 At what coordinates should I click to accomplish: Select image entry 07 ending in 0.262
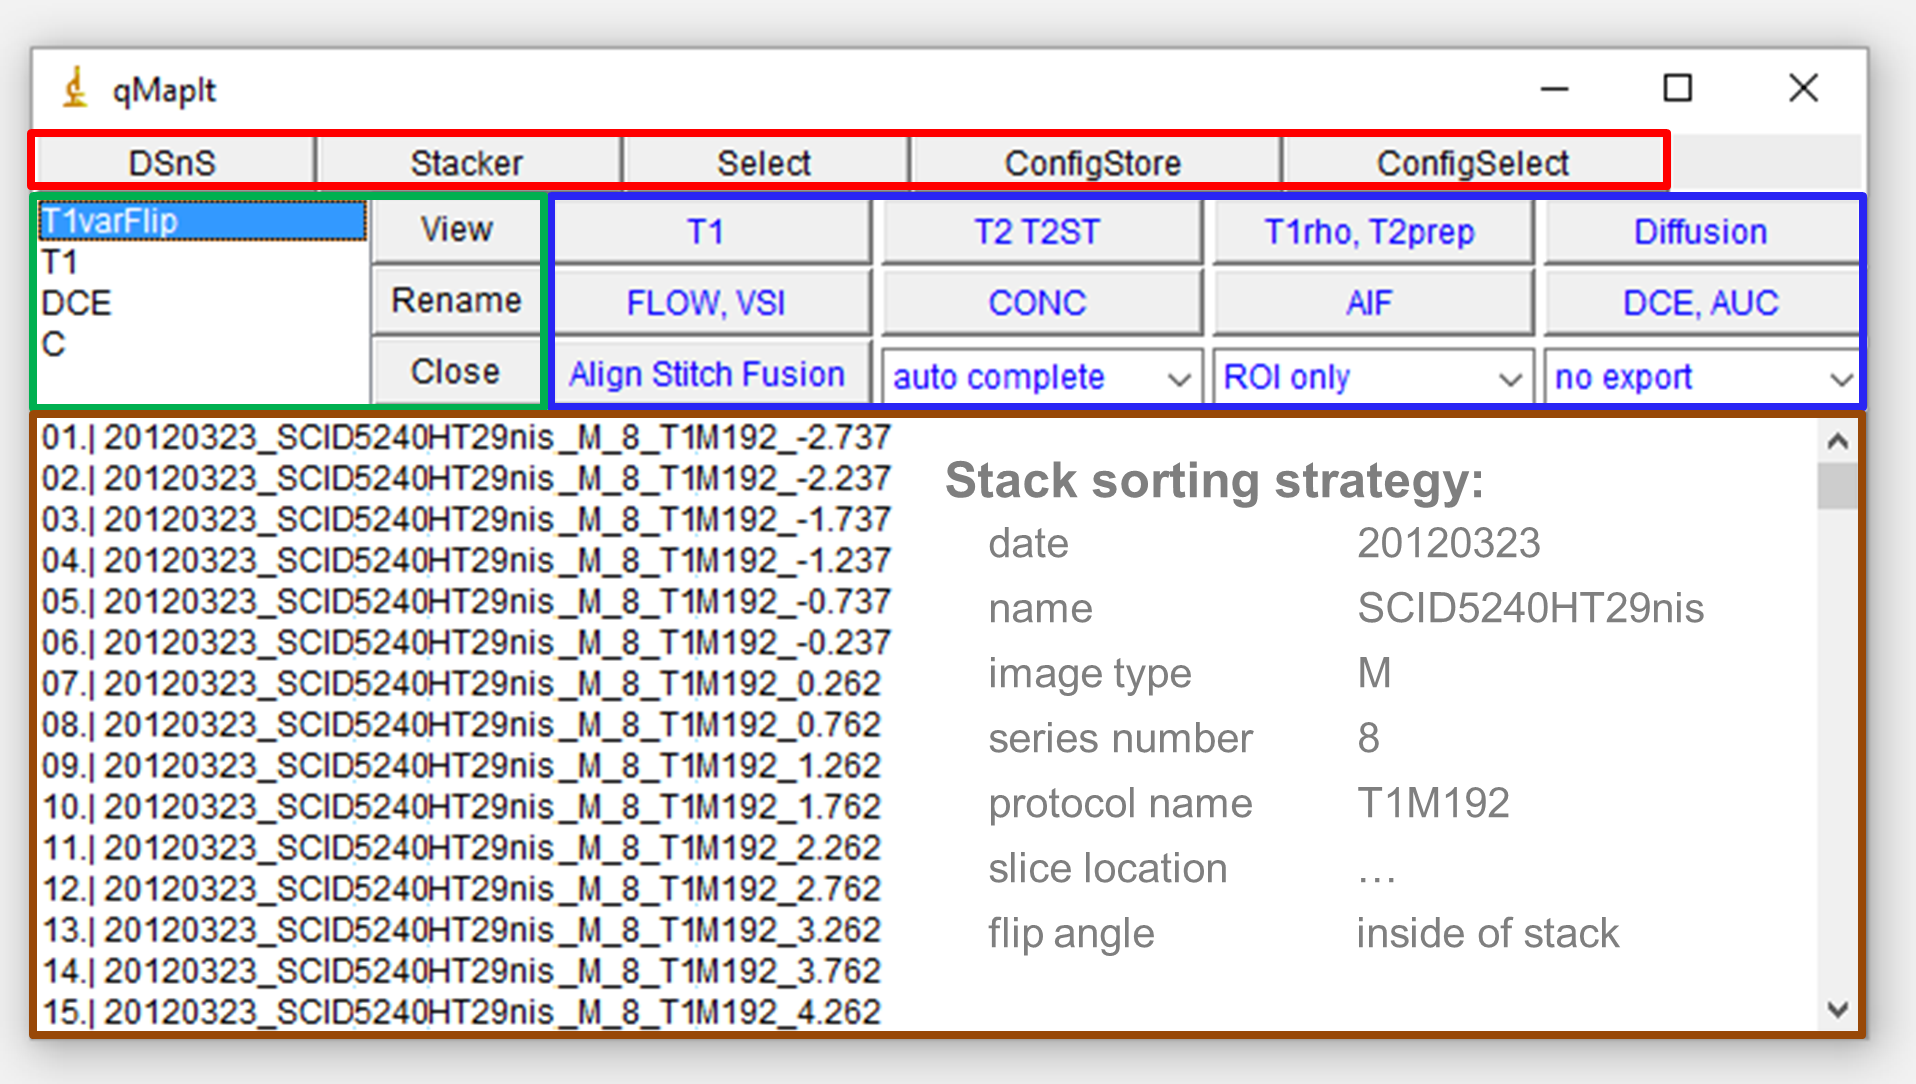[461, 684]
